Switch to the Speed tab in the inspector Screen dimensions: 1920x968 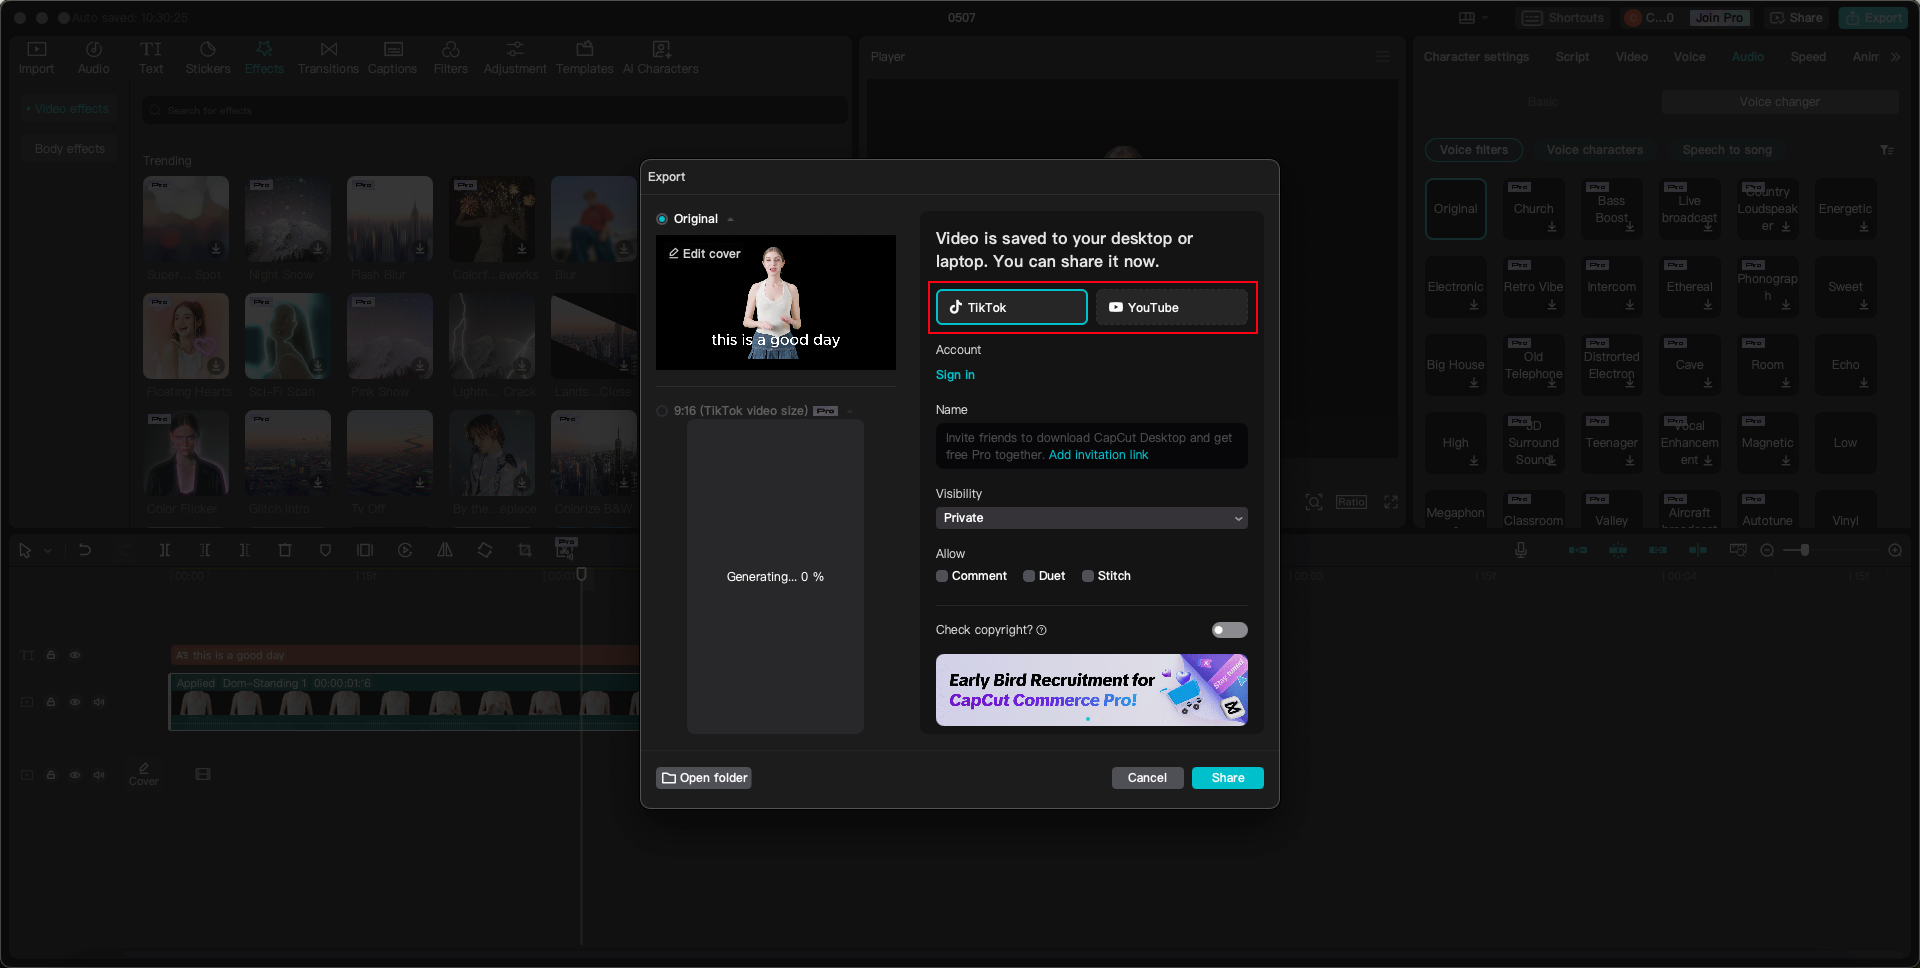click(x=1808, y=57)
